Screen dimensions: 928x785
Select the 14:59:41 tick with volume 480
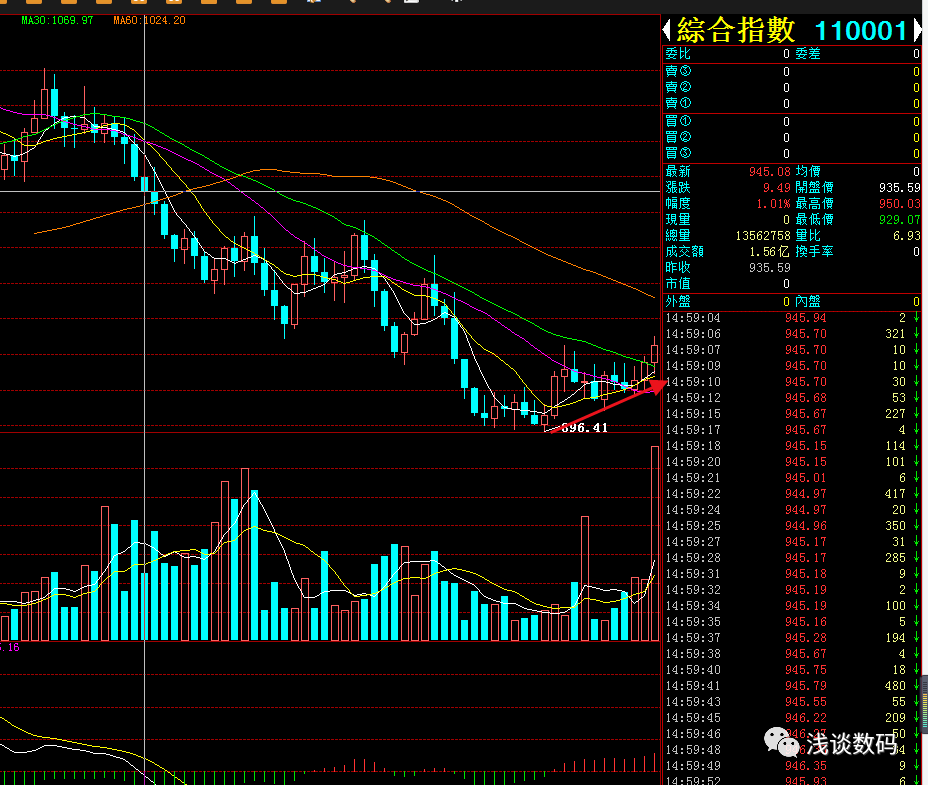pyautogui.click(x=792, y=686)
